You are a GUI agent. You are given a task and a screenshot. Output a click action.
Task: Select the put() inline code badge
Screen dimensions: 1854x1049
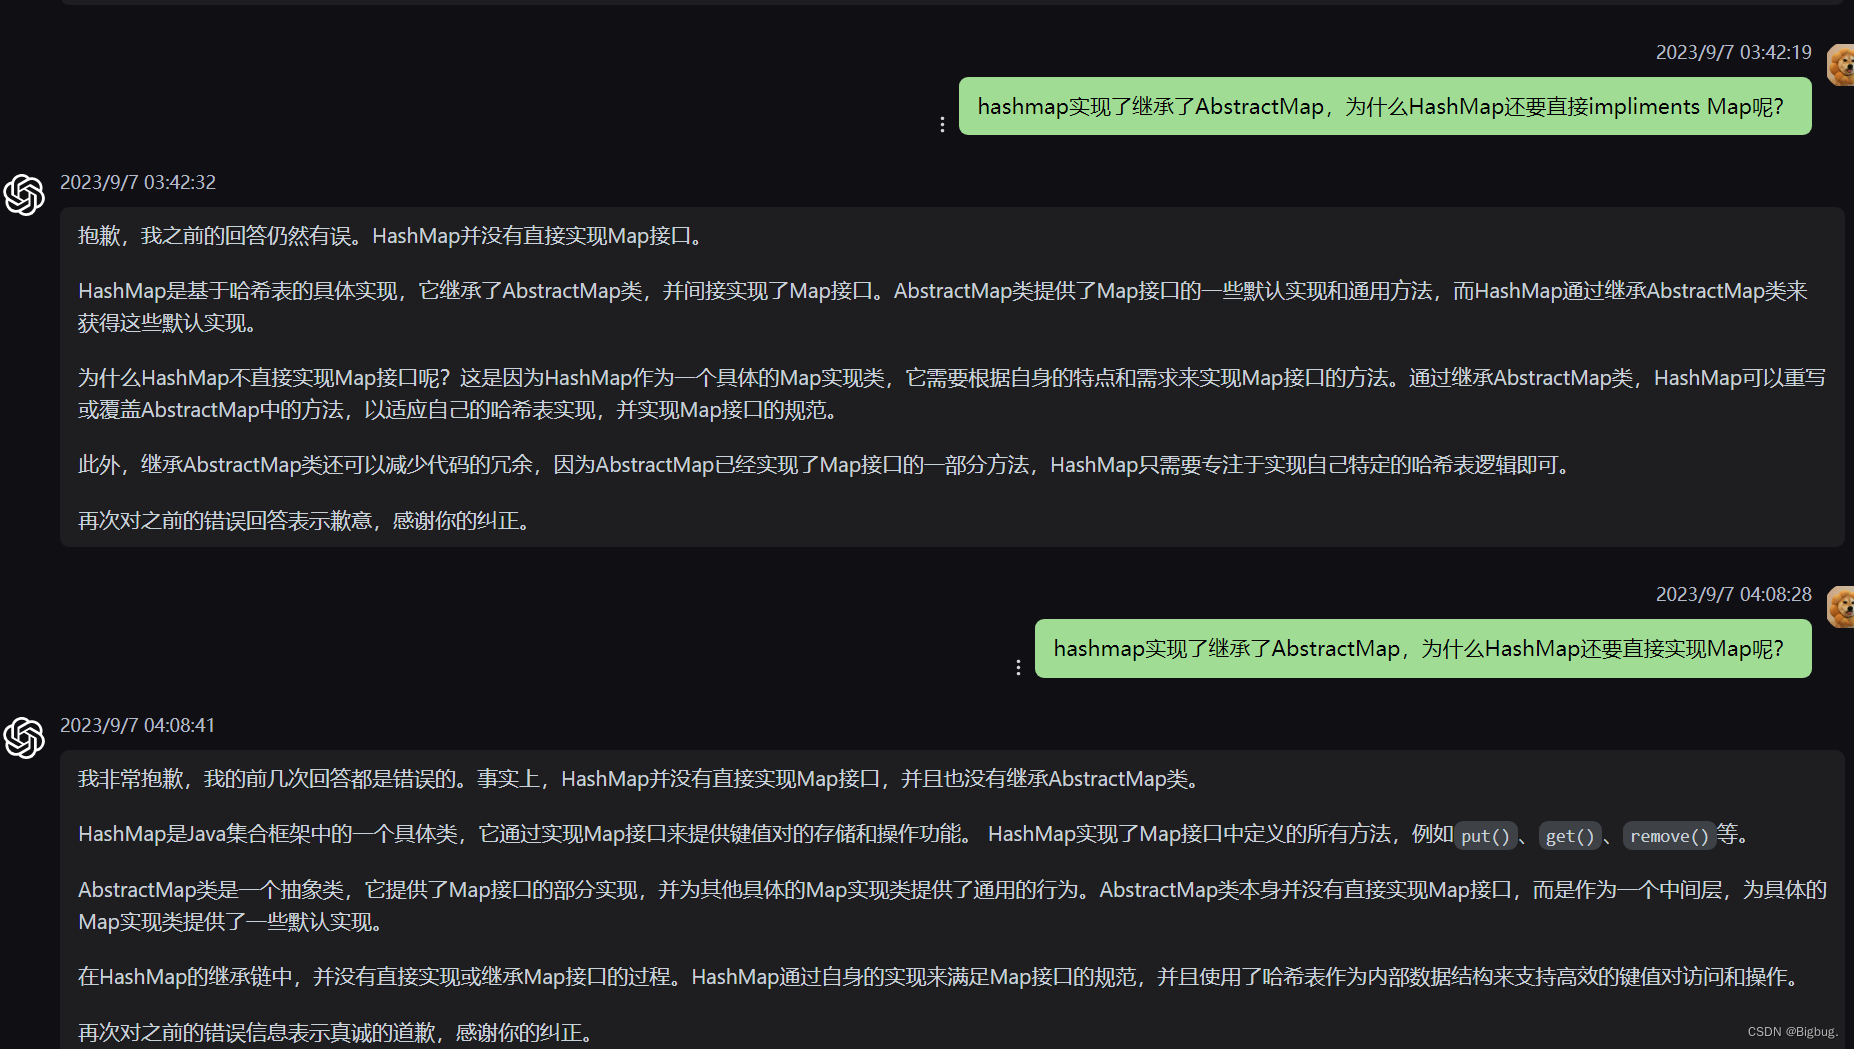point(1486,836)
